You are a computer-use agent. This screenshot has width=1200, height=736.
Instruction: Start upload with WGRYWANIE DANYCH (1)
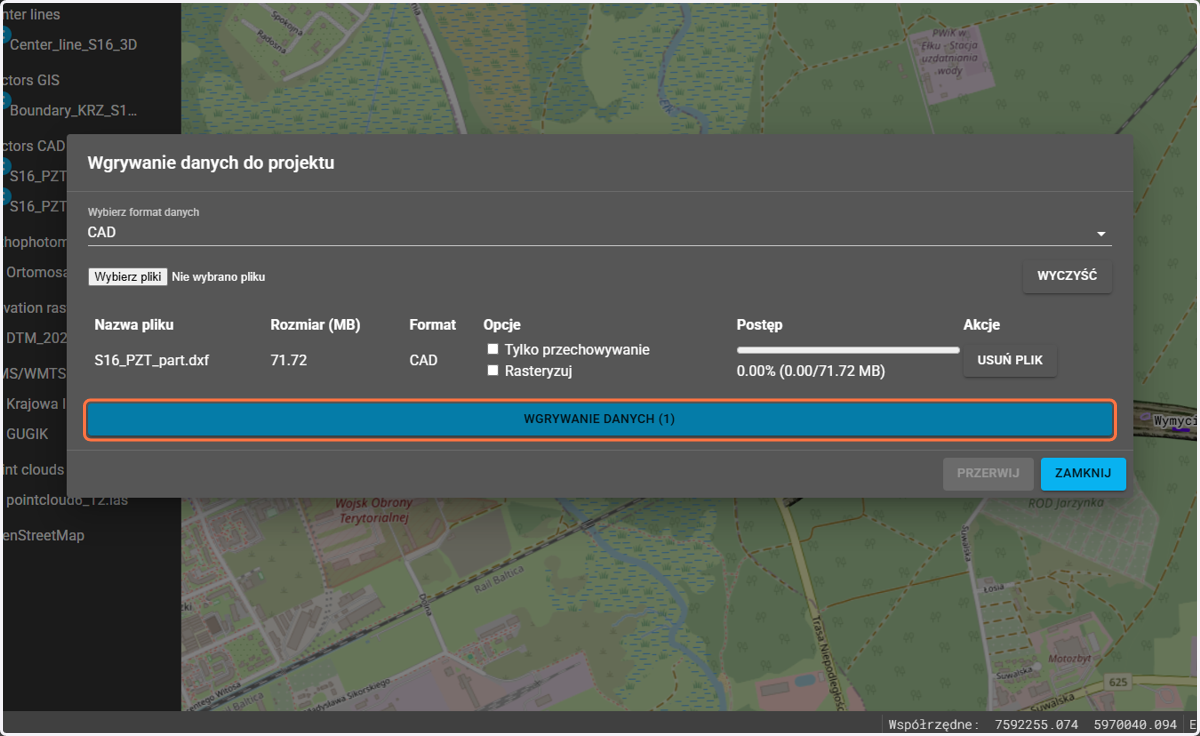click(x=599, y=419)
